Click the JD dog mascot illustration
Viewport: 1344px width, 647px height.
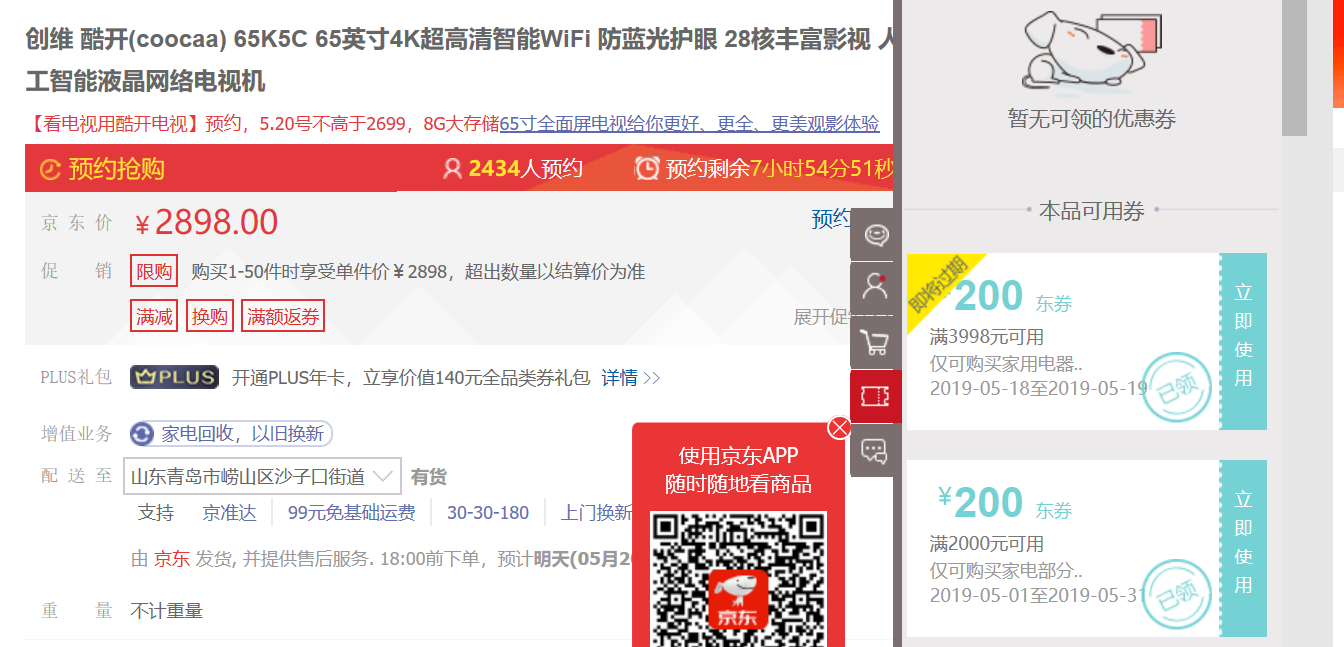pos(1090,50)
